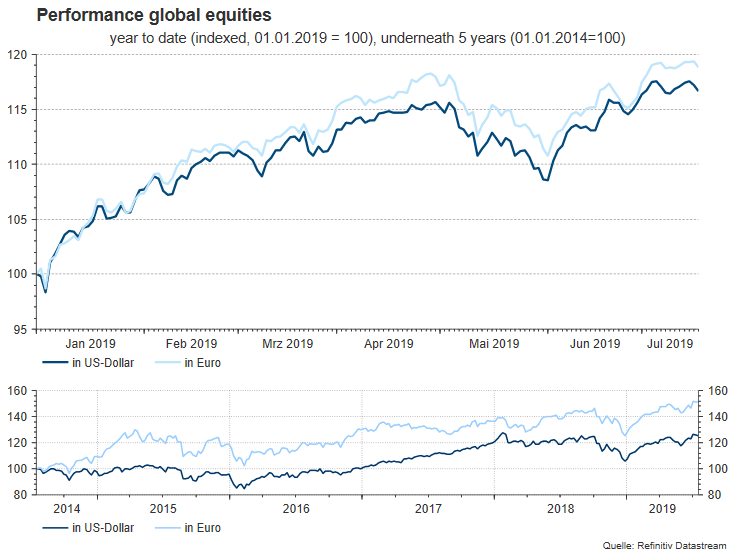Viewport: 734px width, 551px height.
Task: Click the '2018' year label in lower chart
Action: click(x=560, y=507)
